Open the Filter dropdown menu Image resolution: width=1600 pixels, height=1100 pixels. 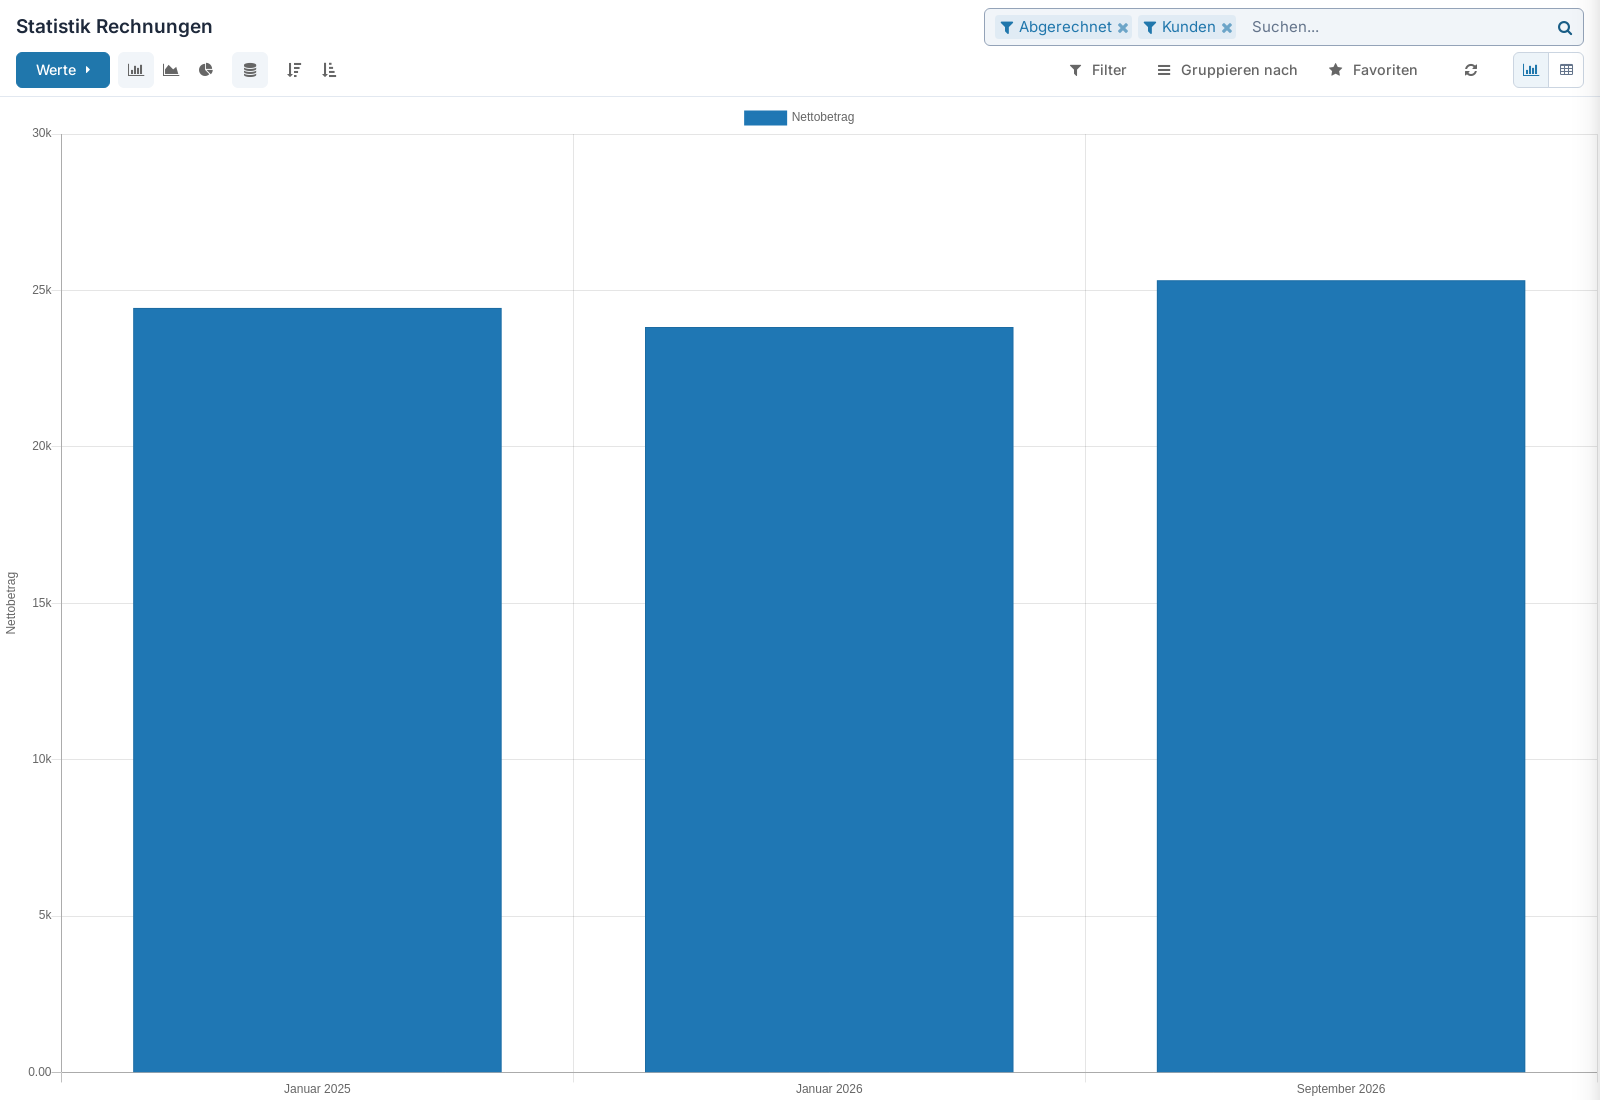click(x=1098, y=70)
